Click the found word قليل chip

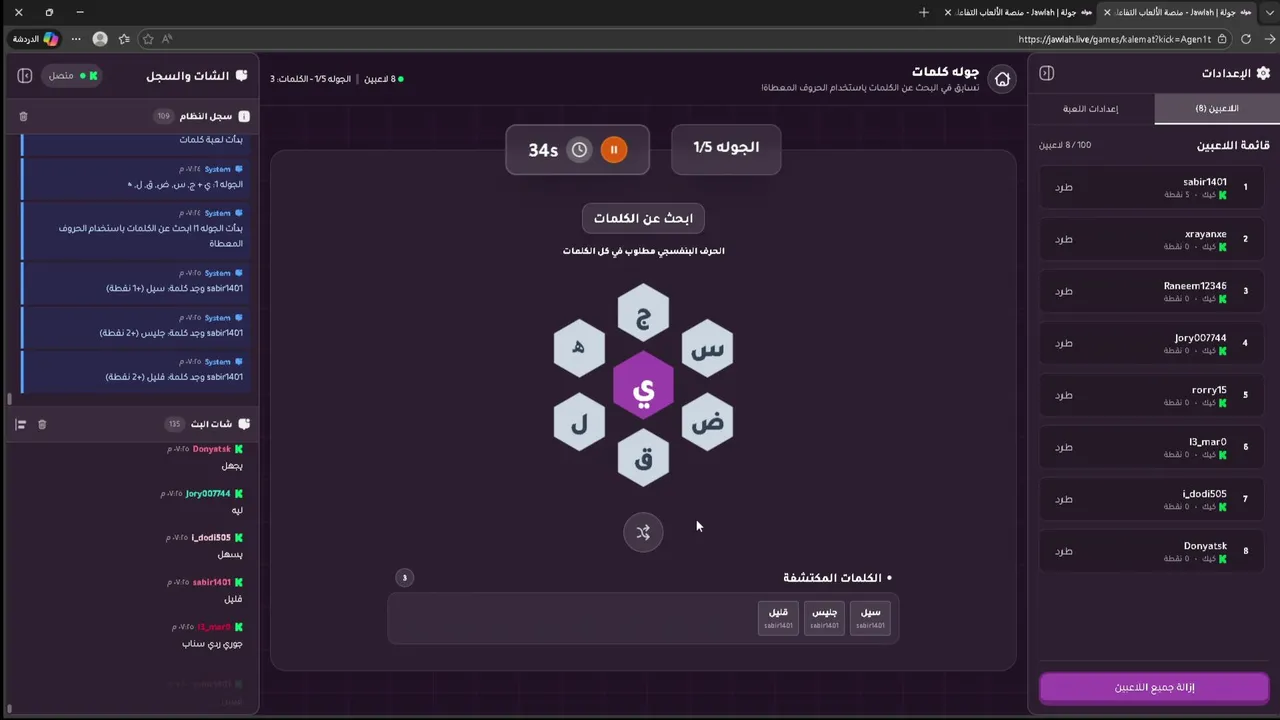pos(778,617)
